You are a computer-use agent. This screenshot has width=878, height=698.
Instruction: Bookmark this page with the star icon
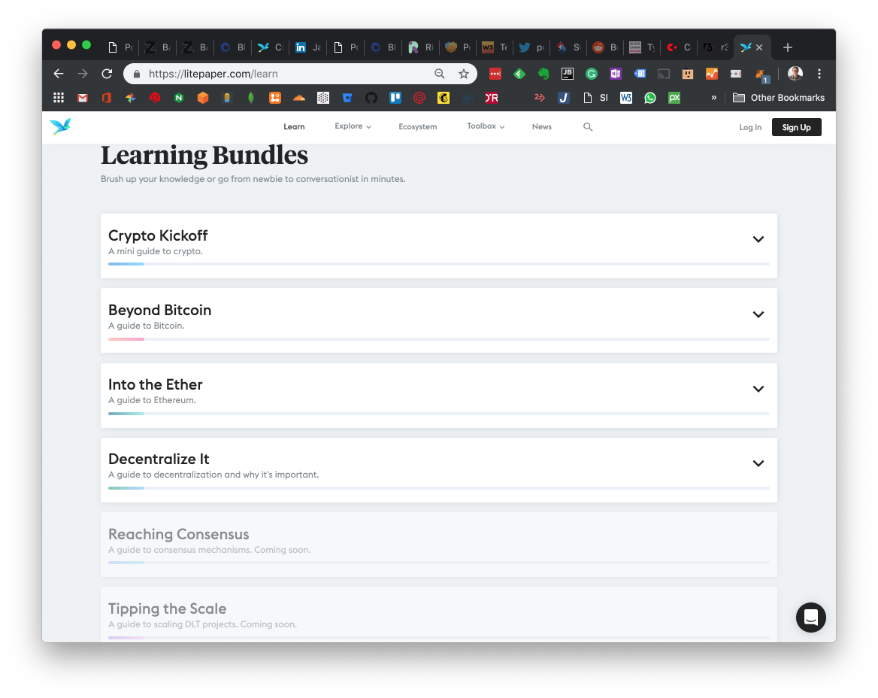[464, 74]
